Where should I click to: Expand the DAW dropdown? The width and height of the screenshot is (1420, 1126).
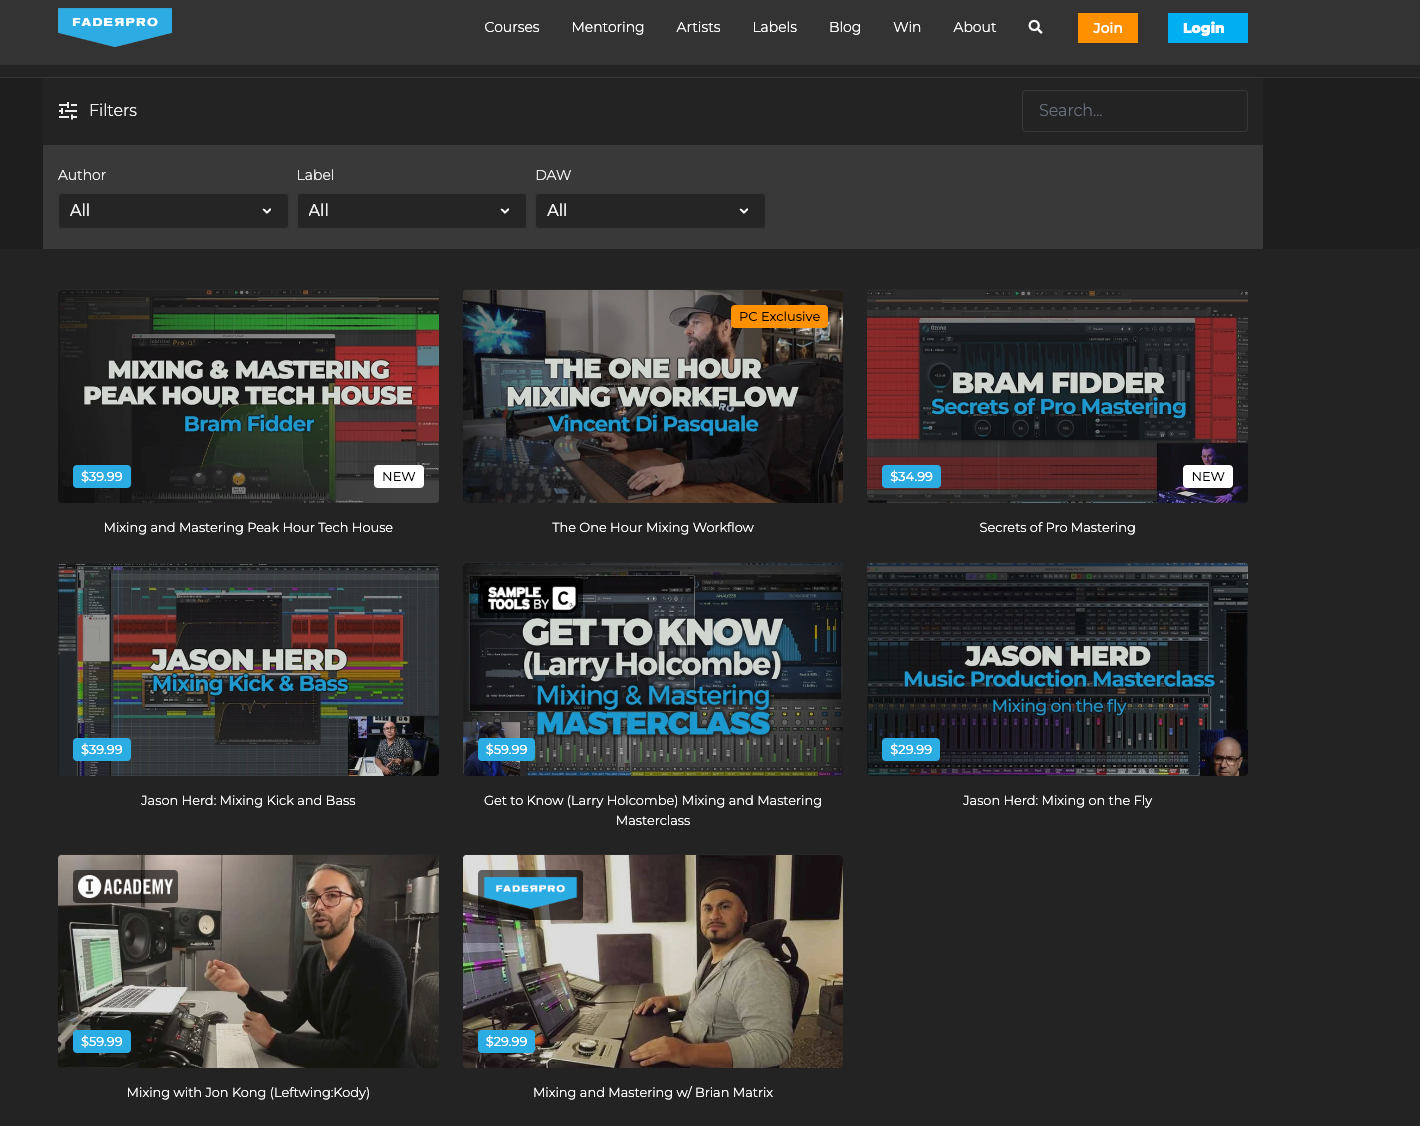[x=650, y=210]
